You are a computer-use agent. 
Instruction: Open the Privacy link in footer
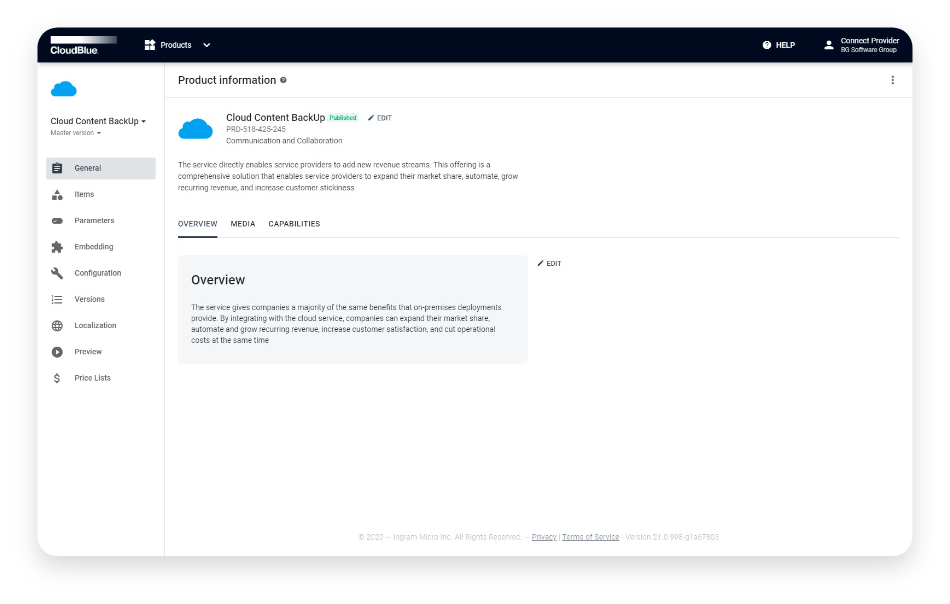click(544, 537)
